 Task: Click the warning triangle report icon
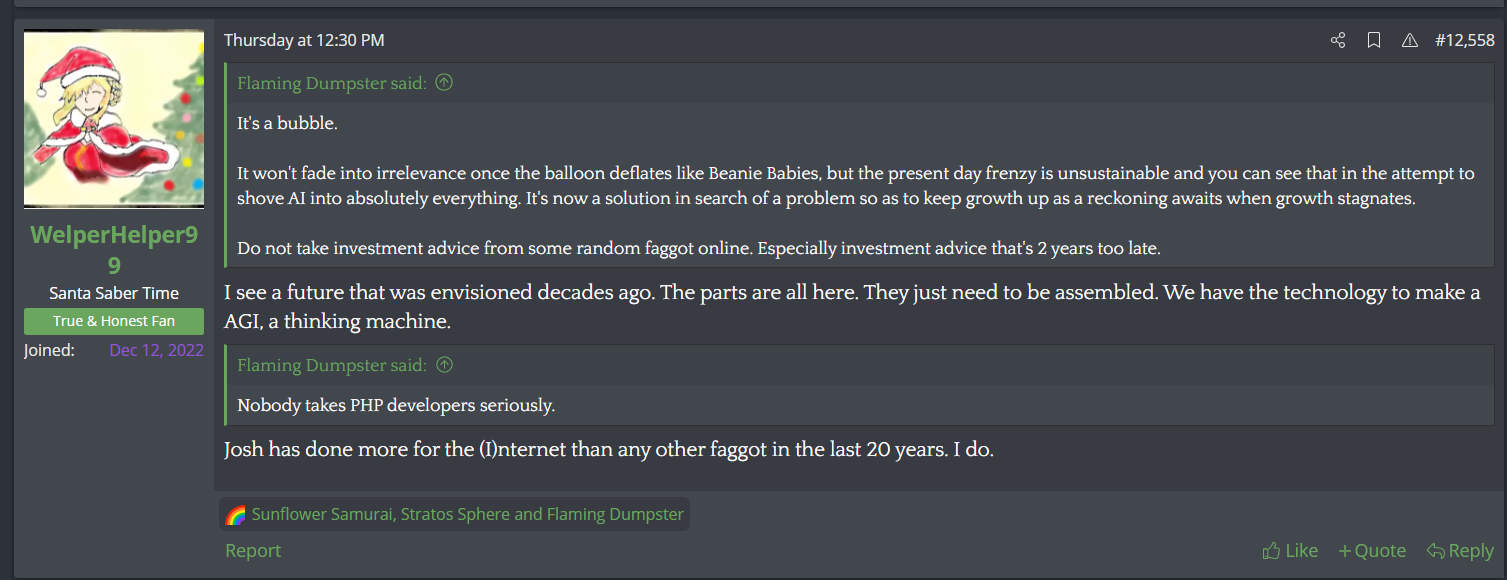click(x=1410, y=40)
